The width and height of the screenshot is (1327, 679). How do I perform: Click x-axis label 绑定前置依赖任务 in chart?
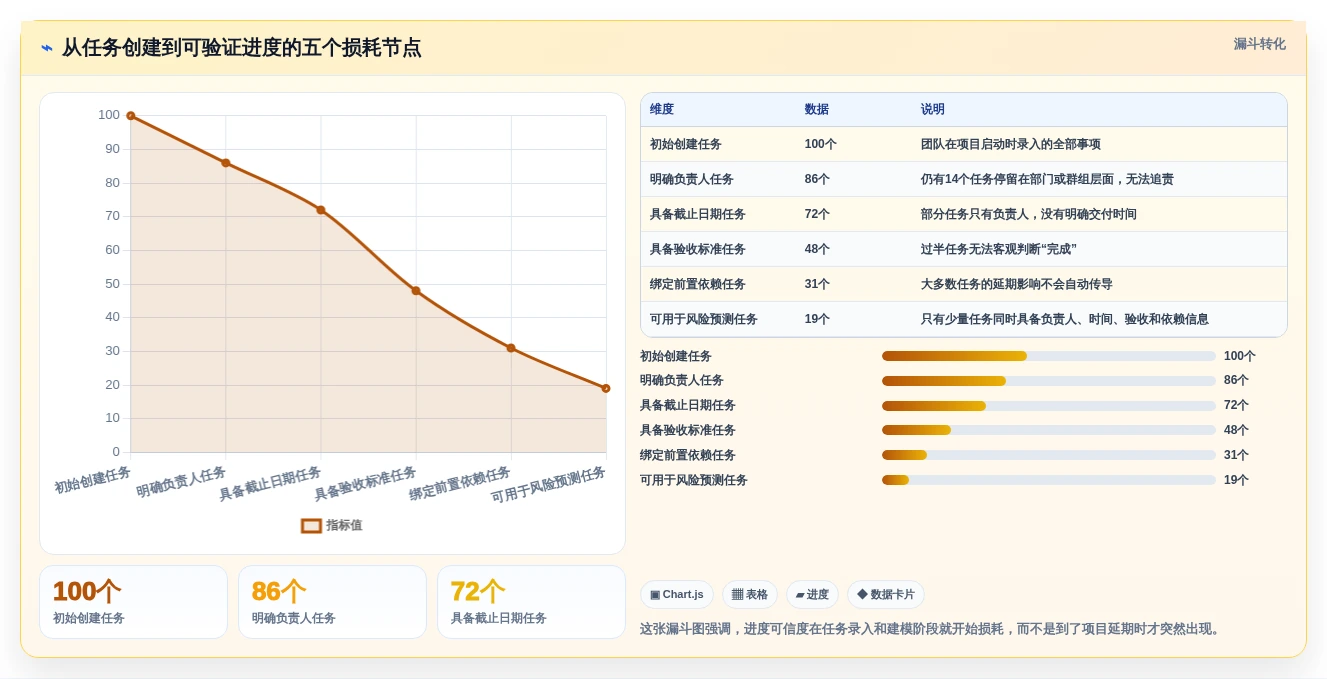(x=460, y=484)
